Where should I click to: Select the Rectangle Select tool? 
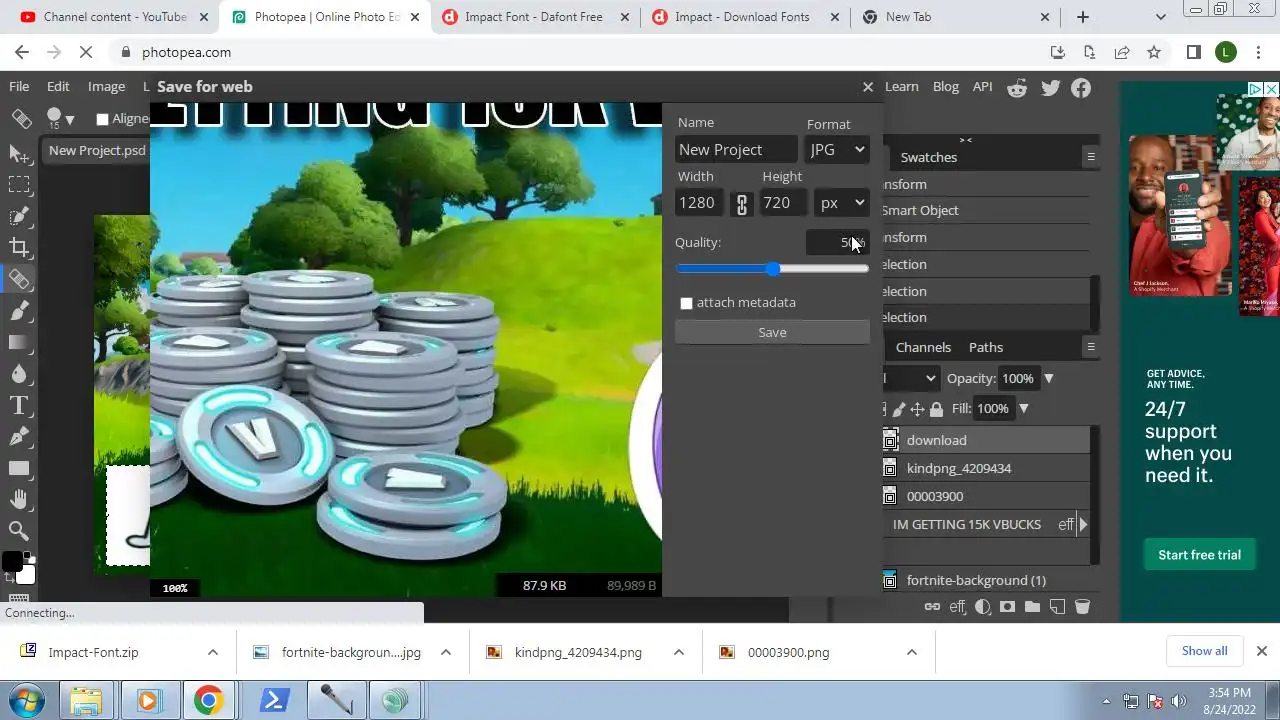18,185
